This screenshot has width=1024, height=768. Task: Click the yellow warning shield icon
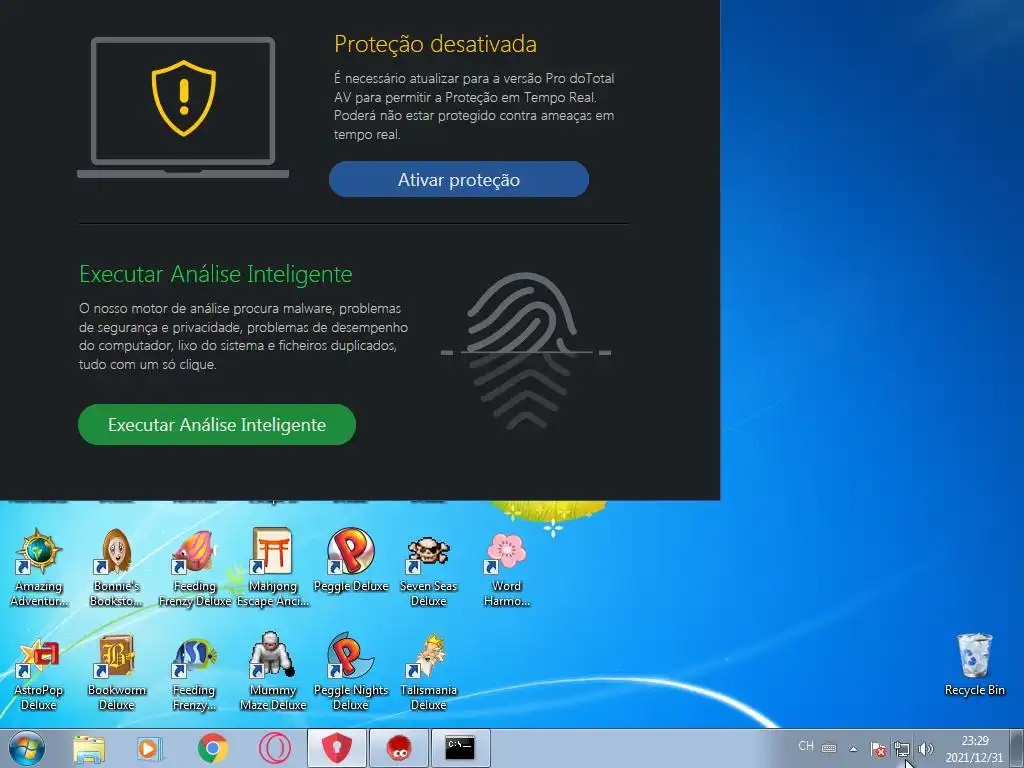(184, 98)
